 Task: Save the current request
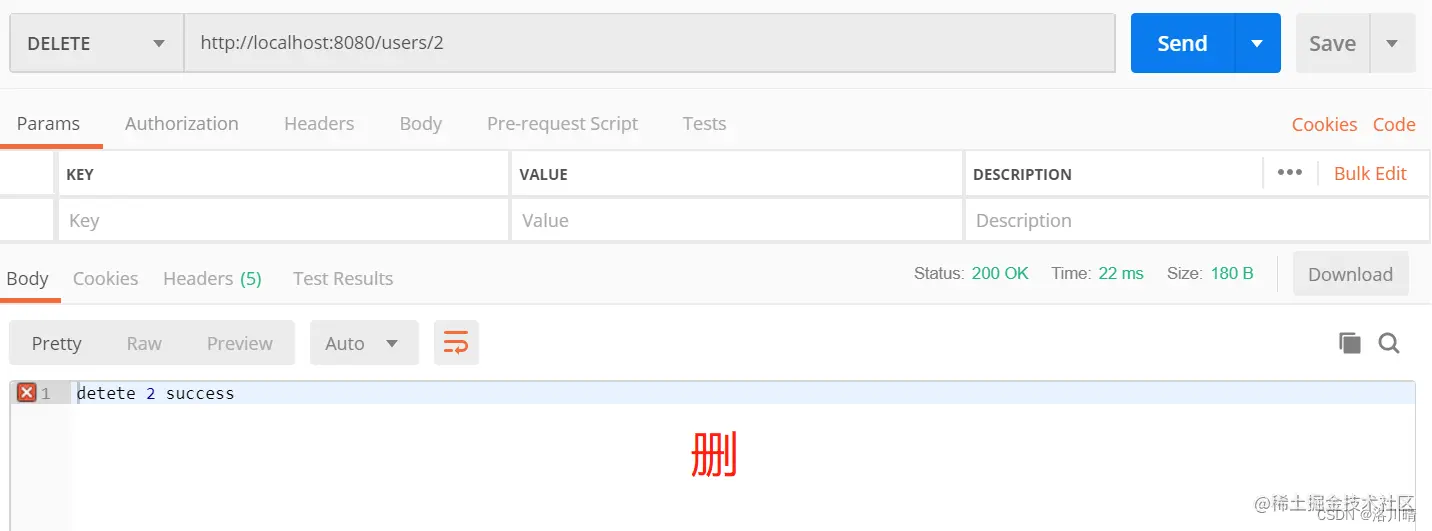[x=1333, y=43]
